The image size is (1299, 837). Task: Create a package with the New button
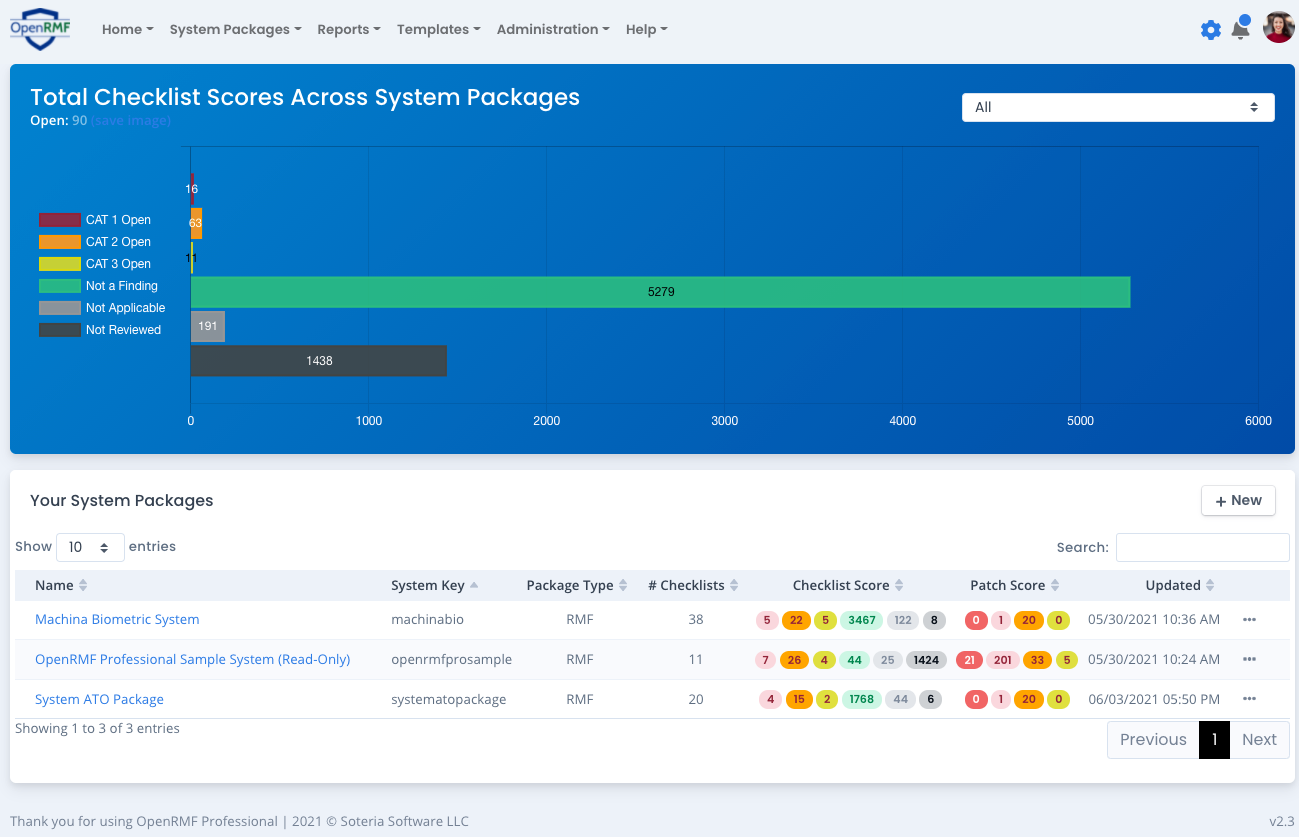(1238, 500)
